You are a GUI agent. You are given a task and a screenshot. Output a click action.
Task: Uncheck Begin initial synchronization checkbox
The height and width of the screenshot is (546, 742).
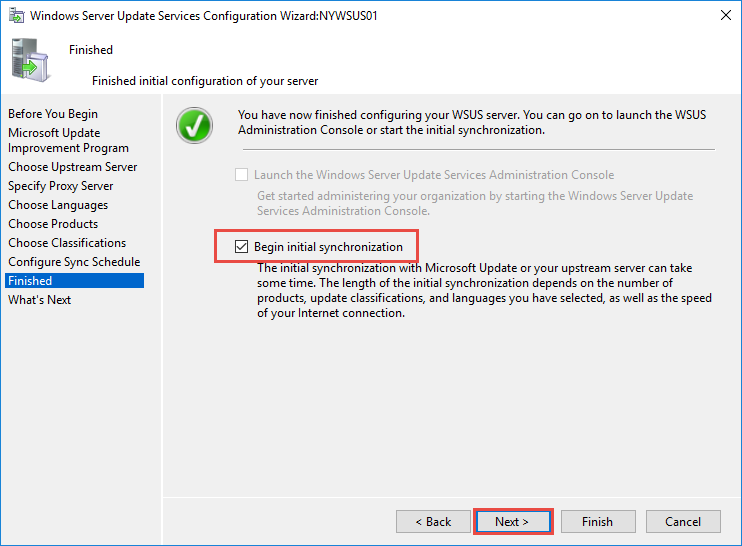(x=241, y=247)
